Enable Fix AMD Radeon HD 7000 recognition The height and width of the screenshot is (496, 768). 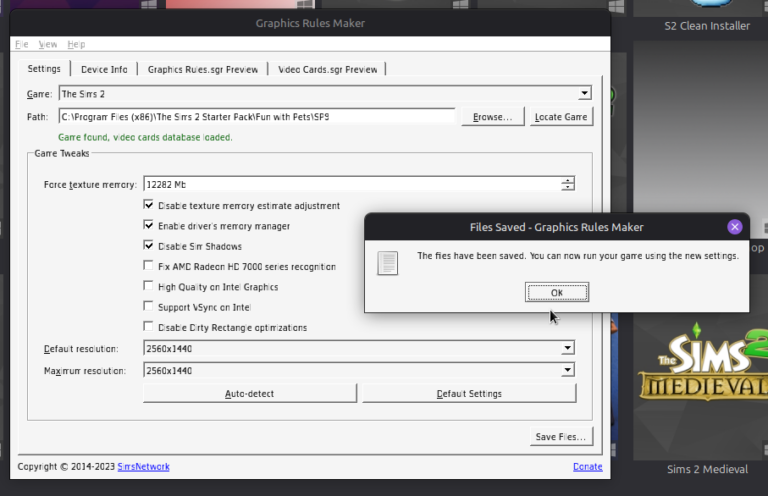click(148, 265)
